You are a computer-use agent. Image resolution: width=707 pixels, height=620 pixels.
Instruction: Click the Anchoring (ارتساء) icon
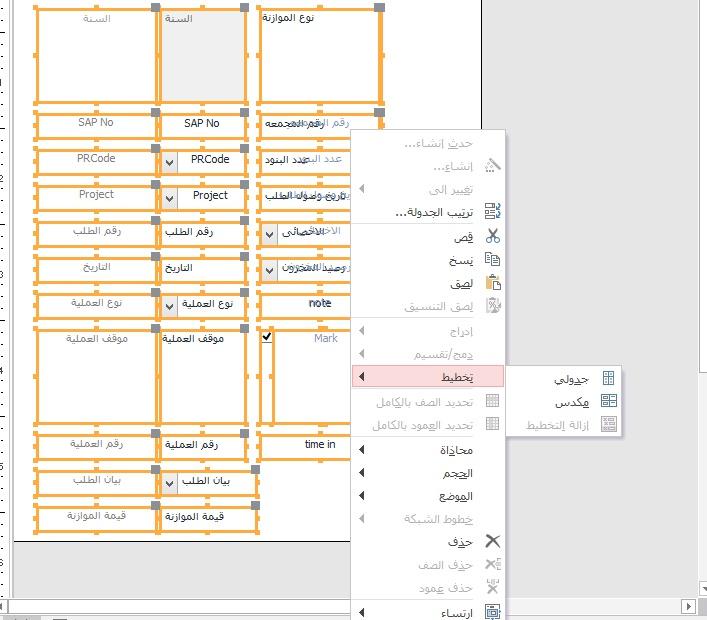pos(493,612)
